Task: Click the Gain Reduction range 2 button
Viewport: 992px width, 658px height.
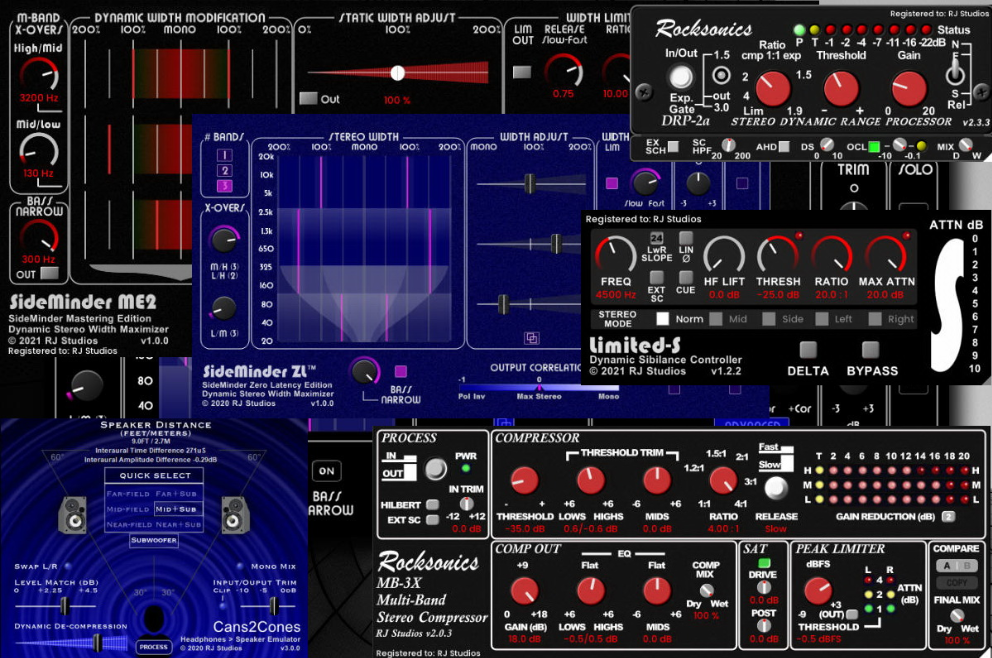Action: [948, 516]
